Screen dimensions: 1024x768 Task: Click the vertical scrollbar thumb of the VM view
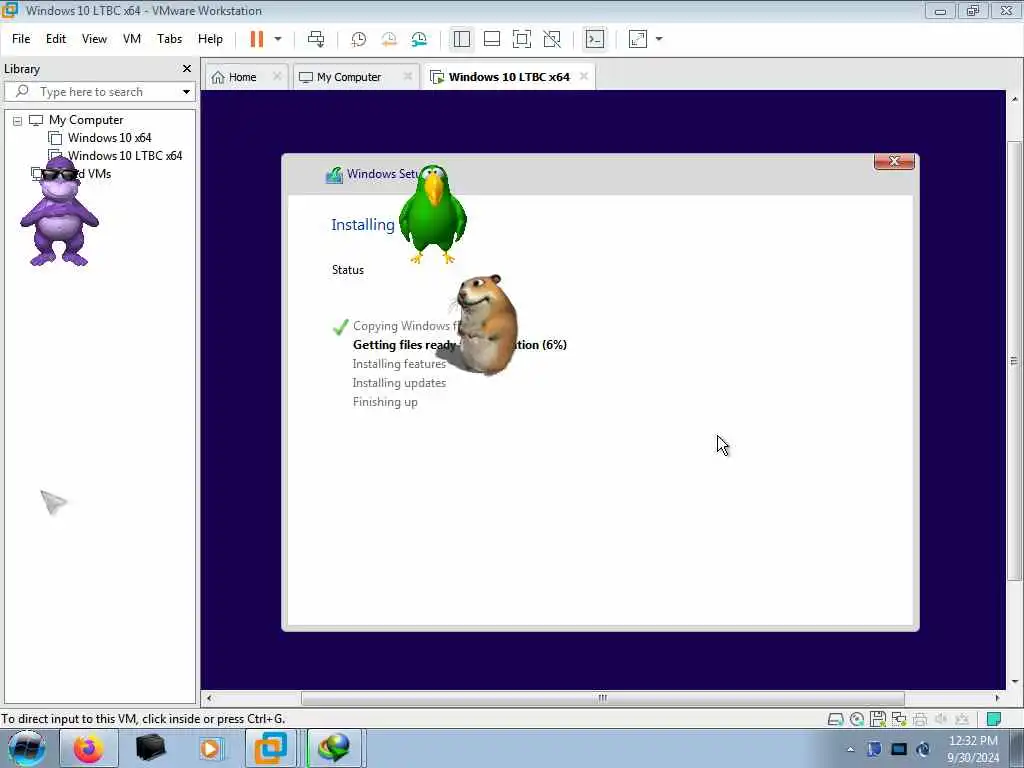click(1014, 360)
